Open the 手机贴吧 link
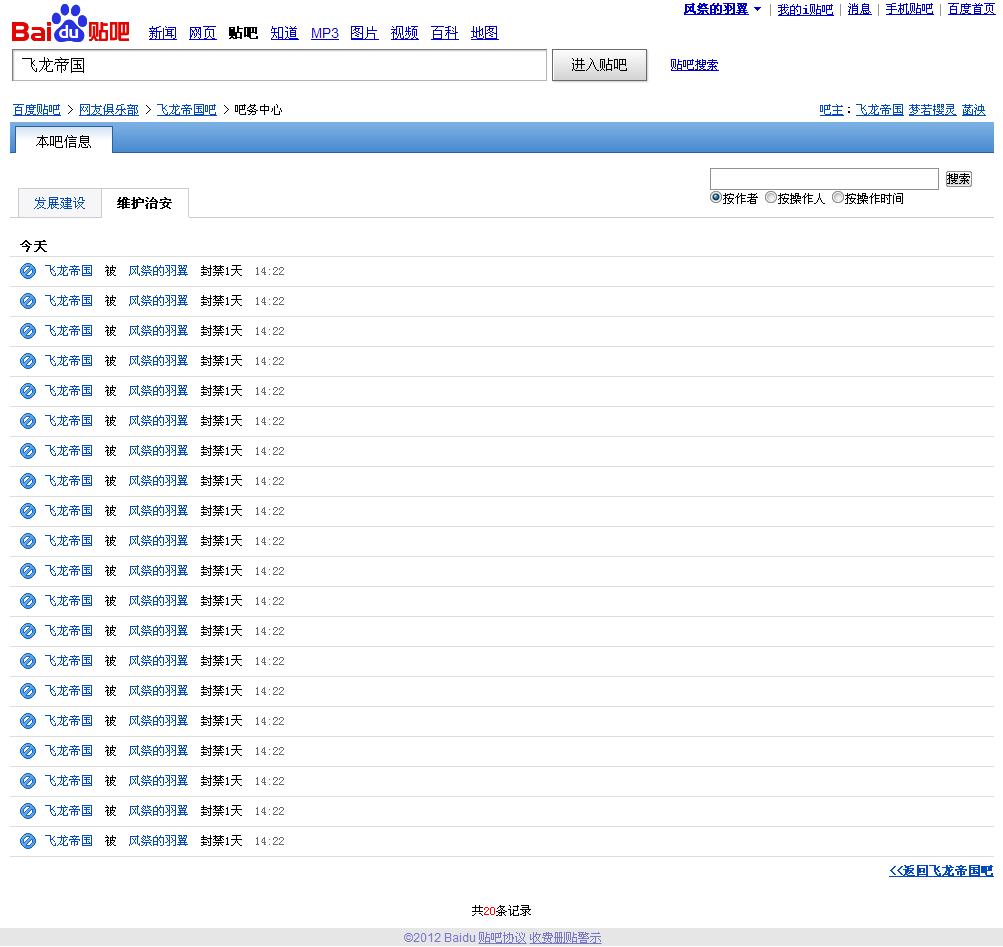Viewport: 1003px width, 947px height. pos(909,9)
